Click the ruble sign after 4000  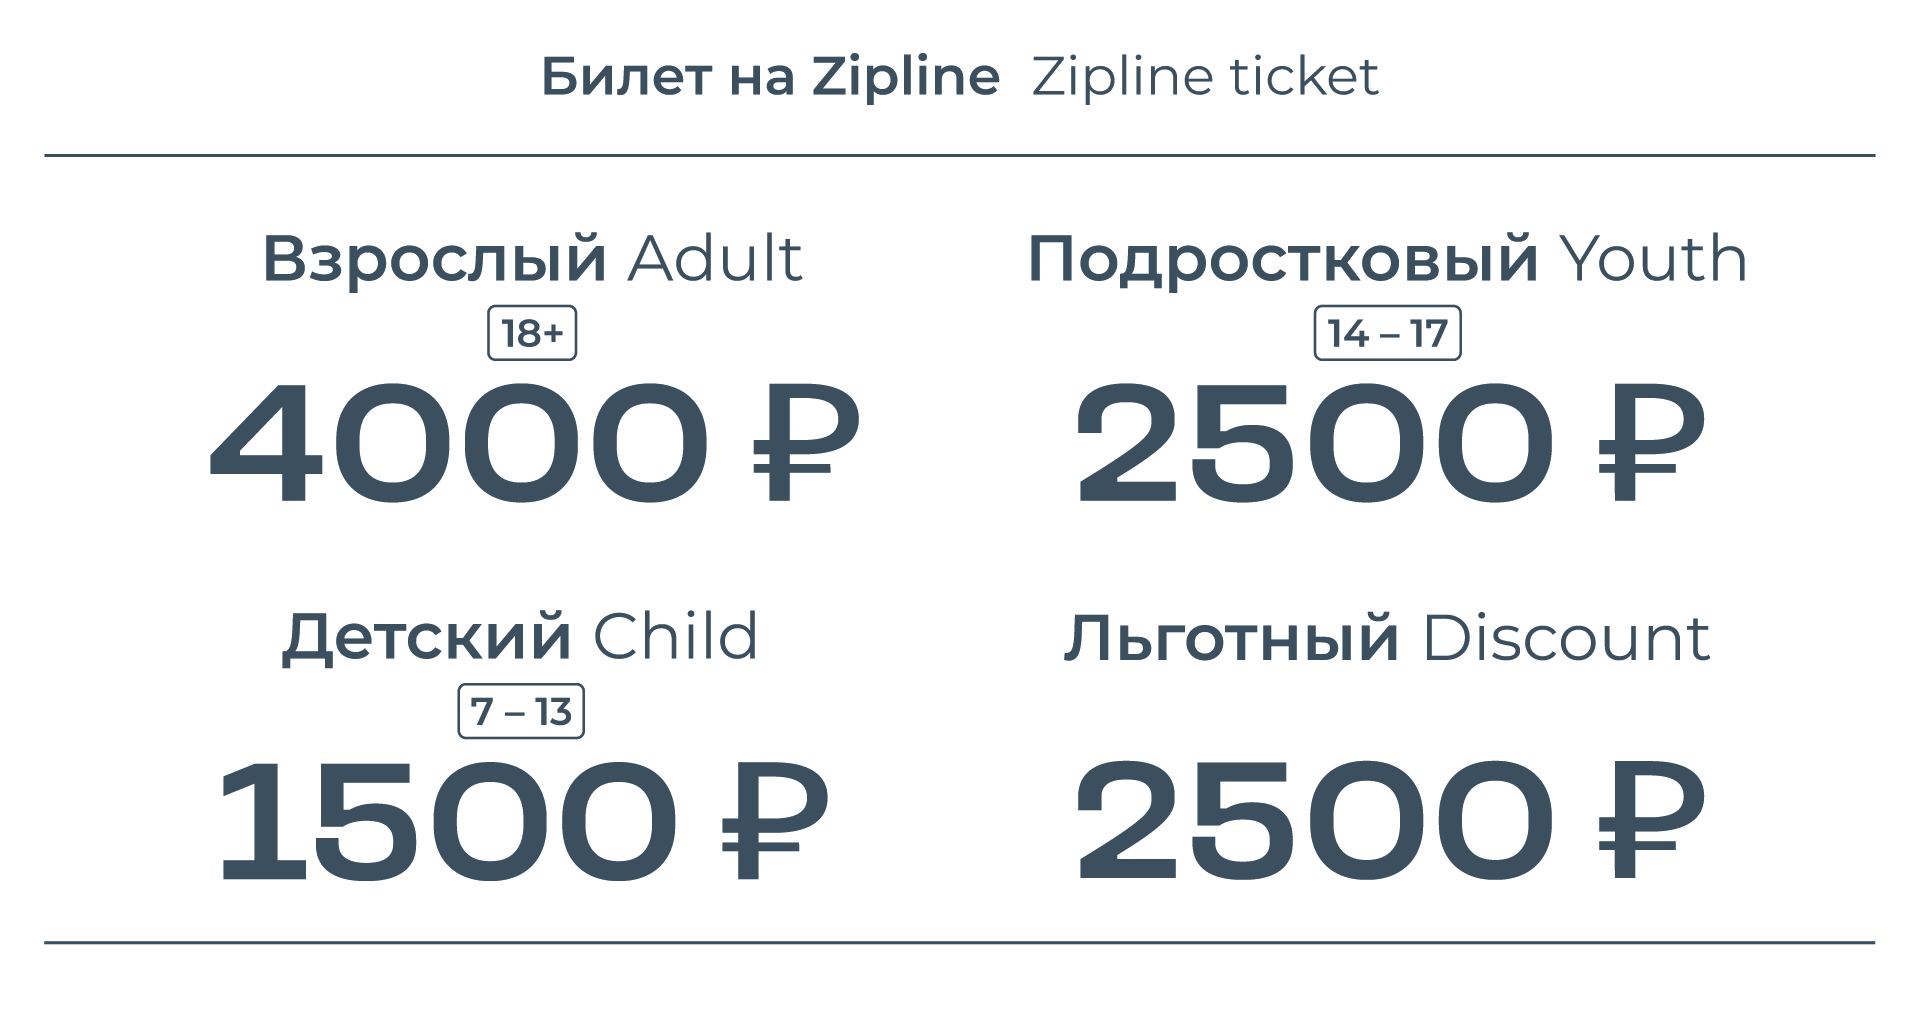point(804,443)
